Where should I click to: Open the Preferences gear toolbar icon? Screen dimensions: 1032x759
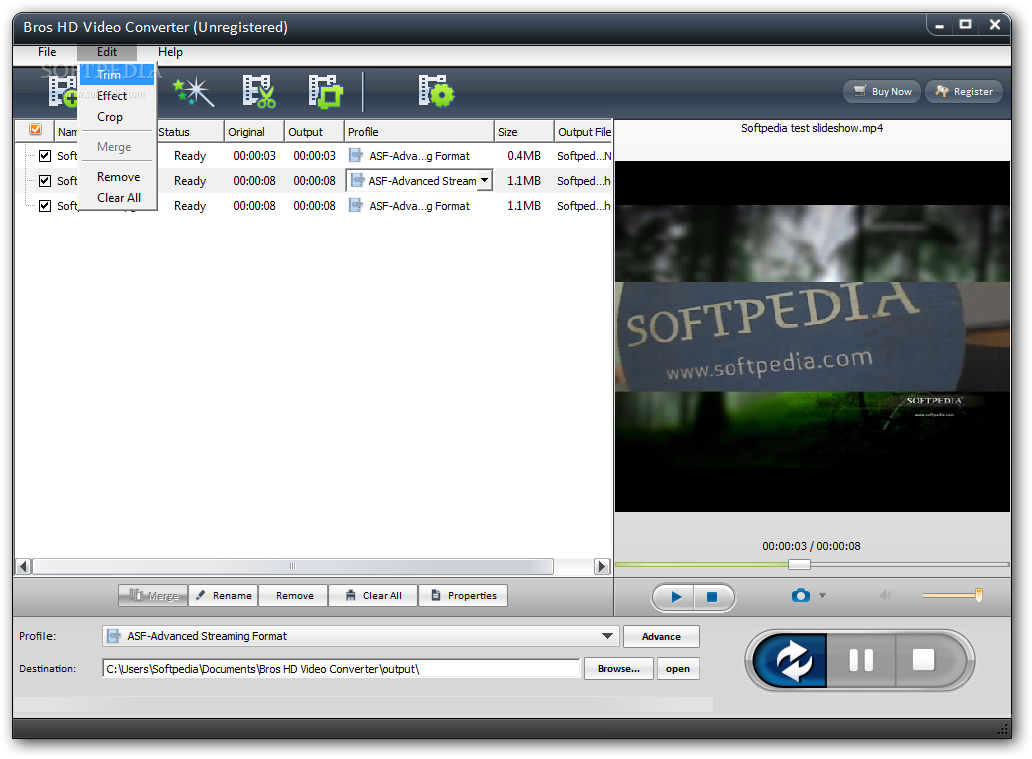(436, 92)
